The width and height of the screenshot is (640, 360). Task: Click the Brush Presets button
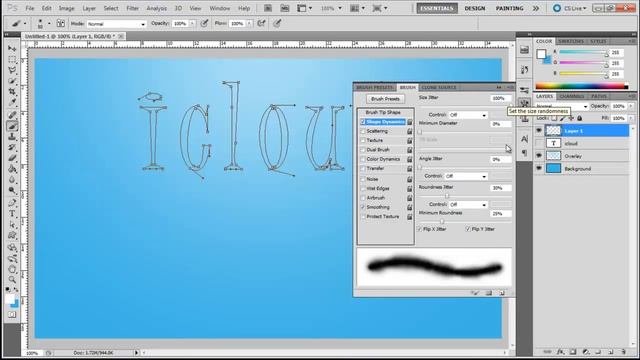(385, 99)
